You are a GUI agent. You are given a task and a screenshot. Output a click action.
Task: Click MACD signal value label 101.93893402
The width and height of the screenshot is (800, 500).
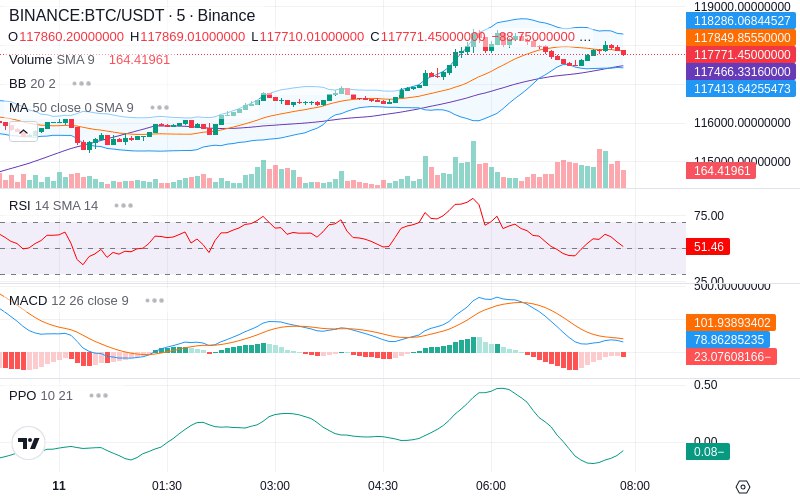point(731,322)
